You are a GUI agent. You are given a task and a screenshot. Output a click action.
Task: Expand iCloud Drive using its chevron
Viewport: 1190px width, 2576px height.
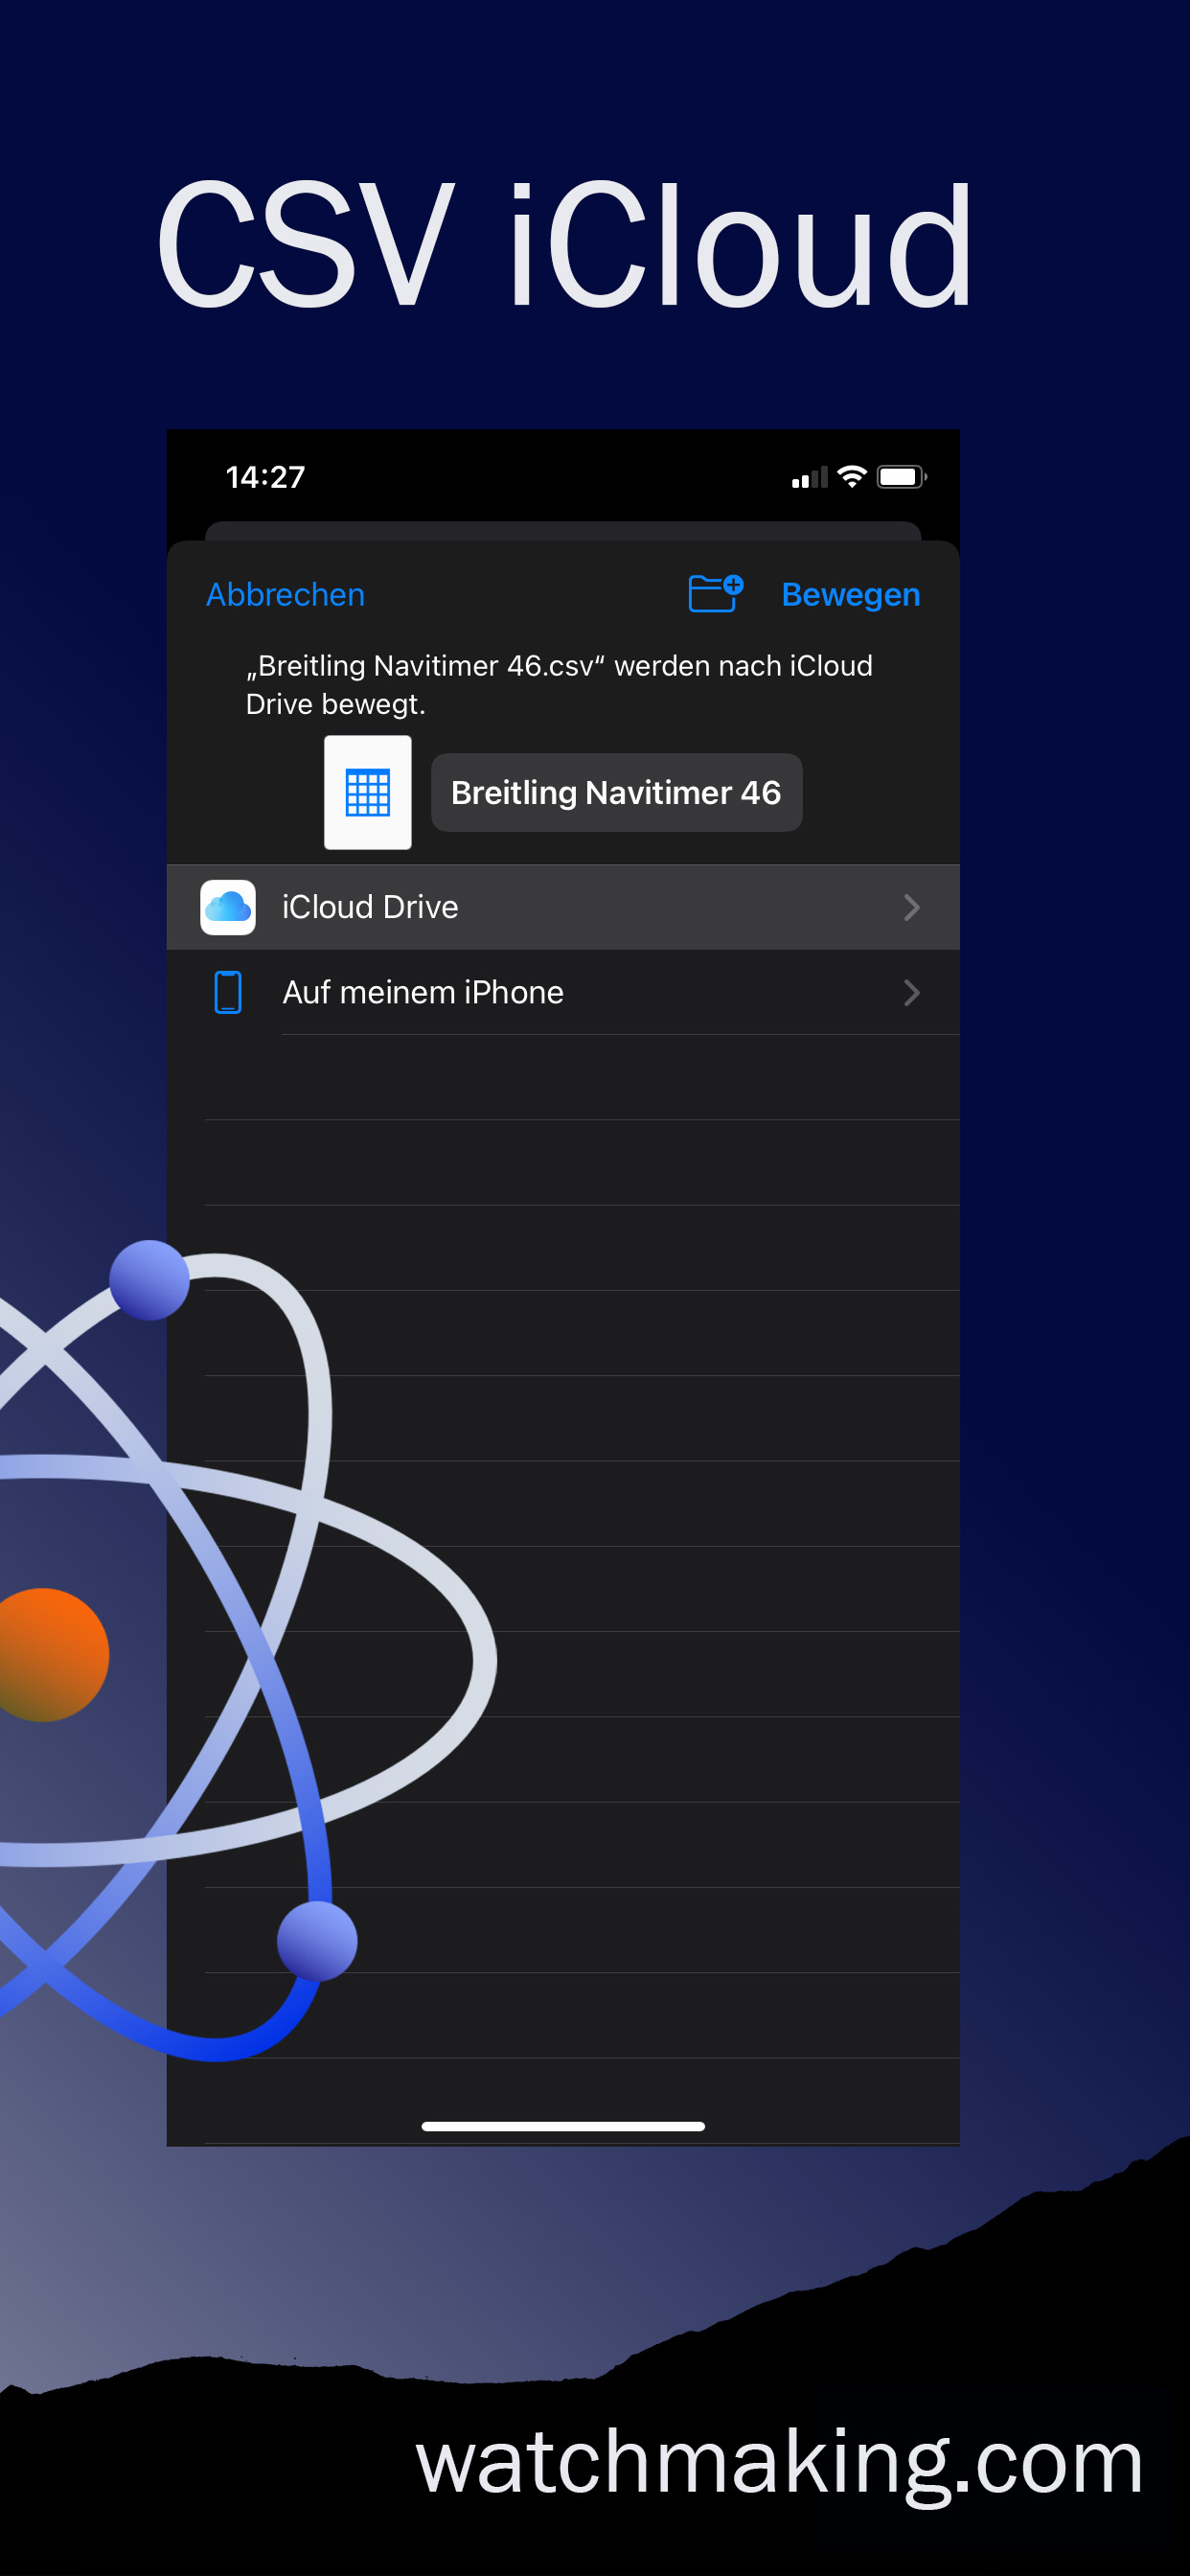point(911,907)
